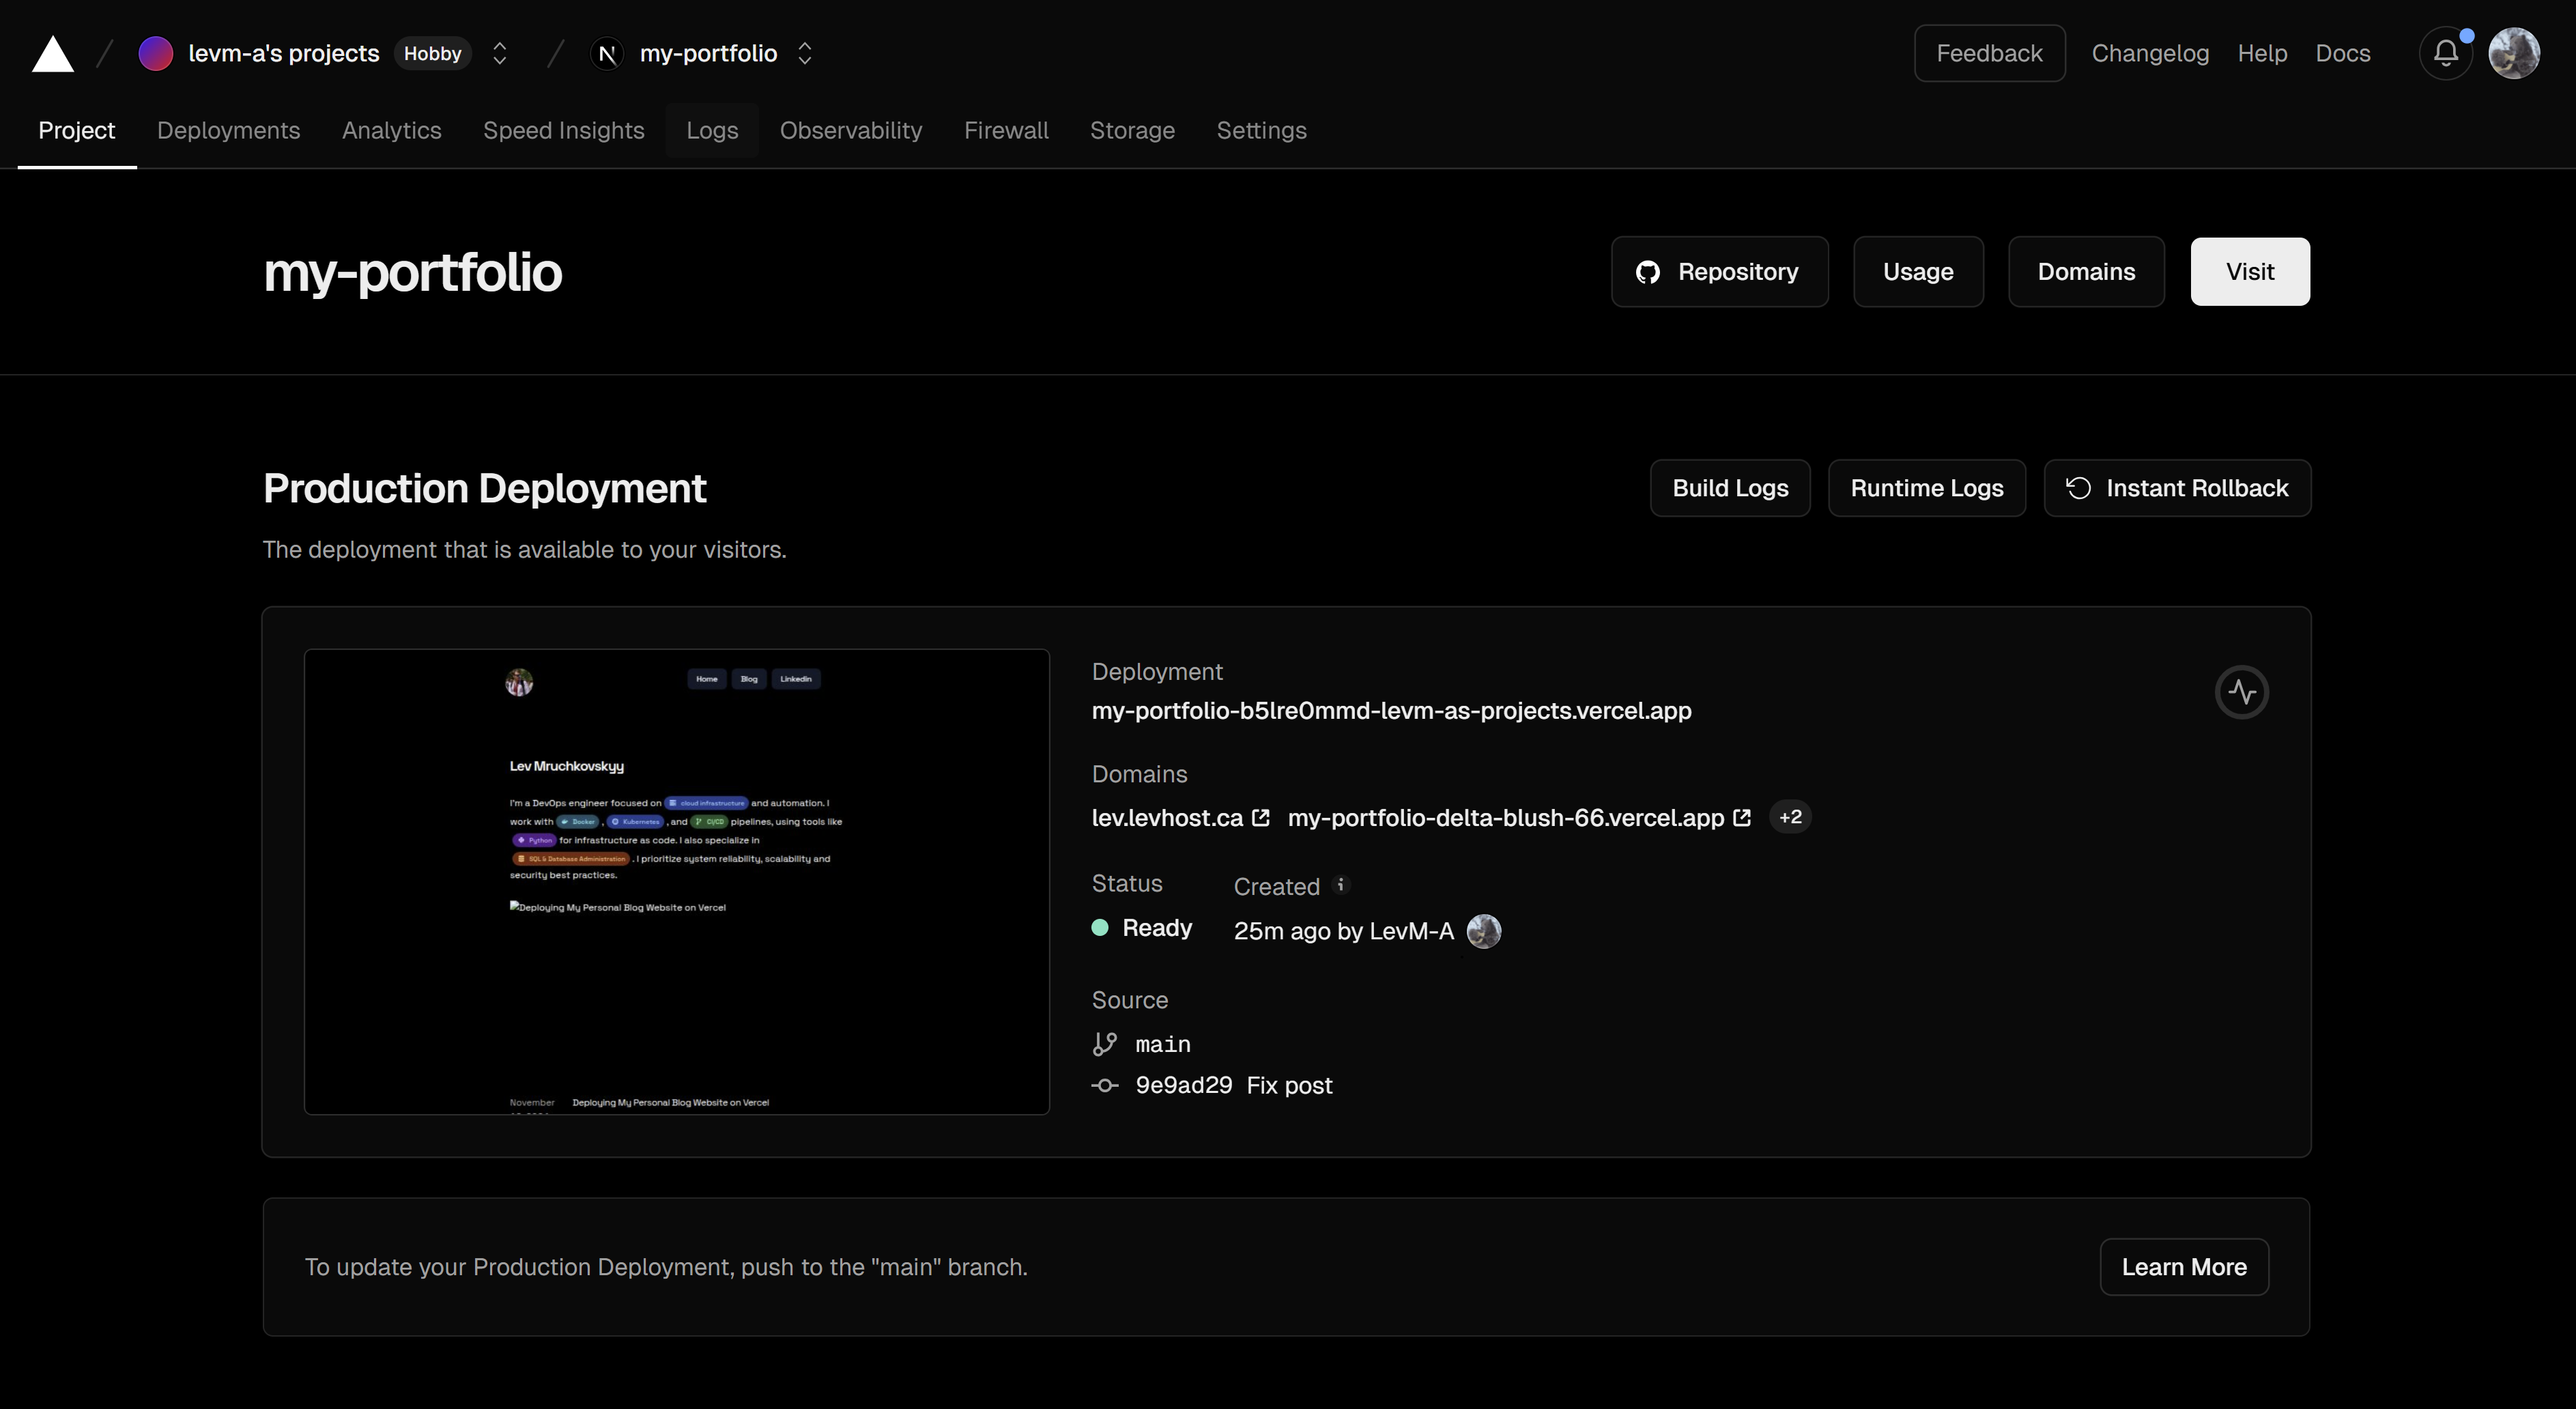
Task: Open the my-portfolio-delta-blush-66 external link icon
Action: point(1742,818)
